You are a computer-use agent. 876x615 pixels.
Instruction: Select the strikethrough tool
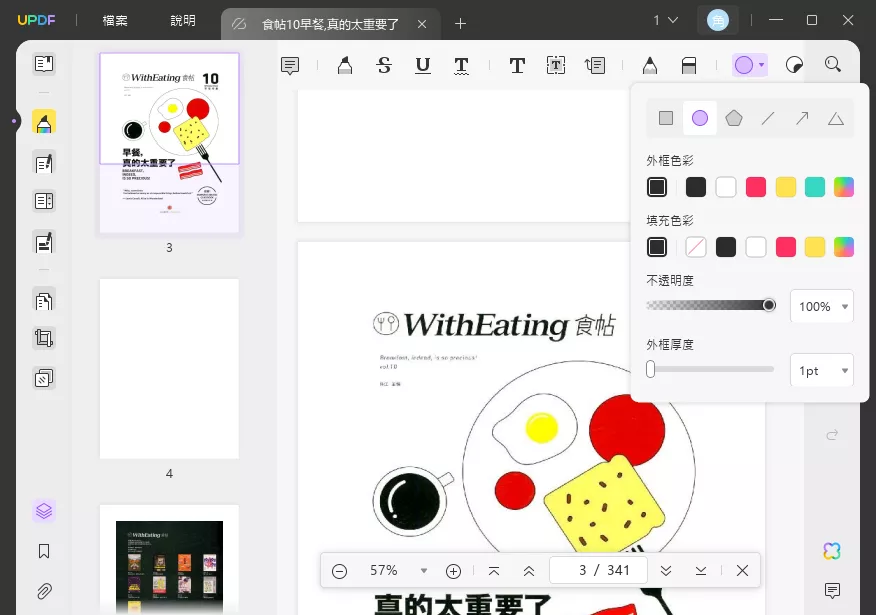(x=384, y=65)
